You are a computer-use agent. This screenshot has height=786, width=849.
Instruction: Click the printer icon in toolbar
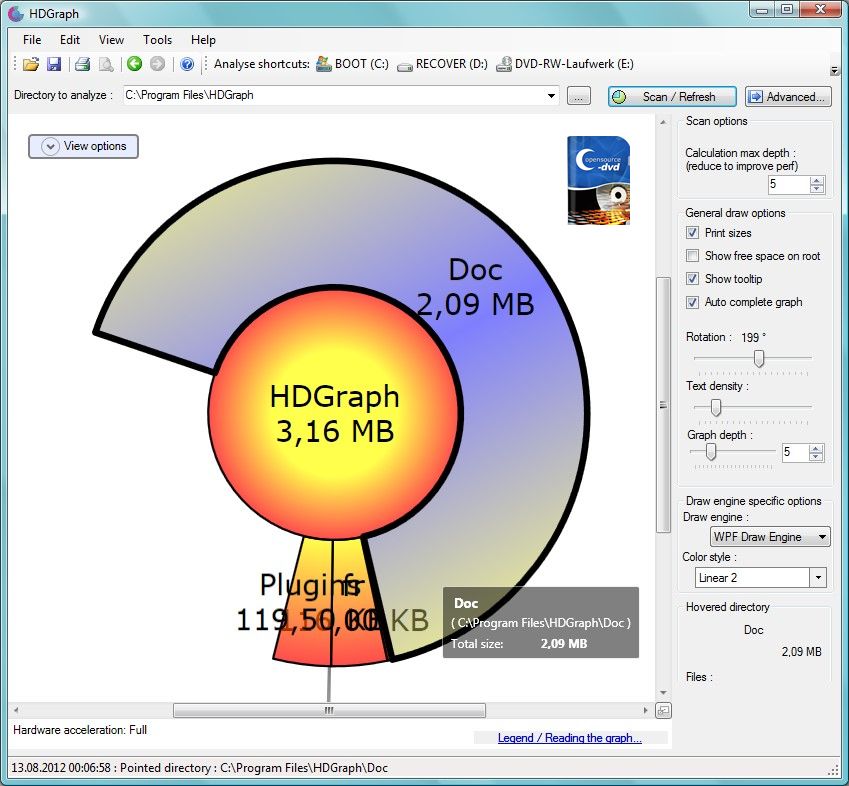(82, 64)
